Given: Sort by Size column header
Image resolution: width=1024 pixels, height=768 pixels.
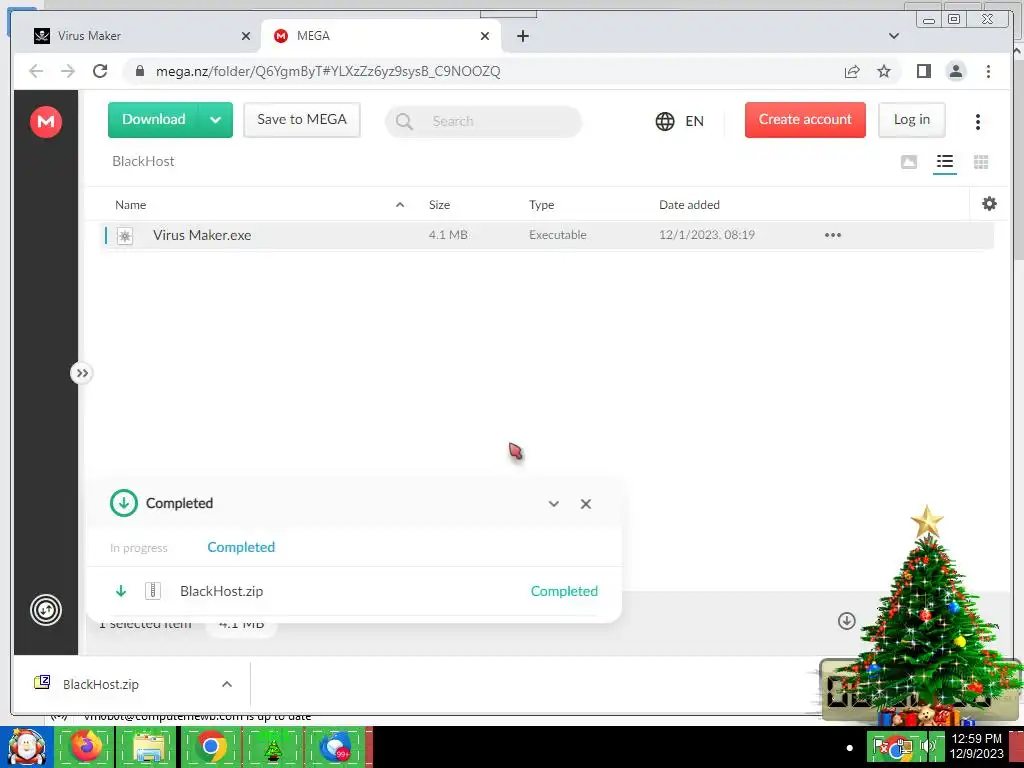Looking at the screenshot, I should (x=440, y=205).
